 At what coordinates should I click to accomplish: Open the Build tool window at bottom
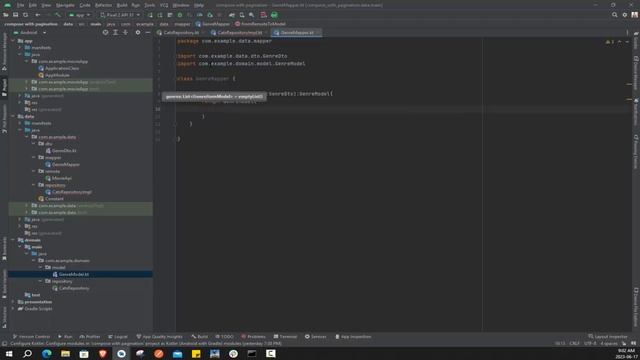(199, 336)
